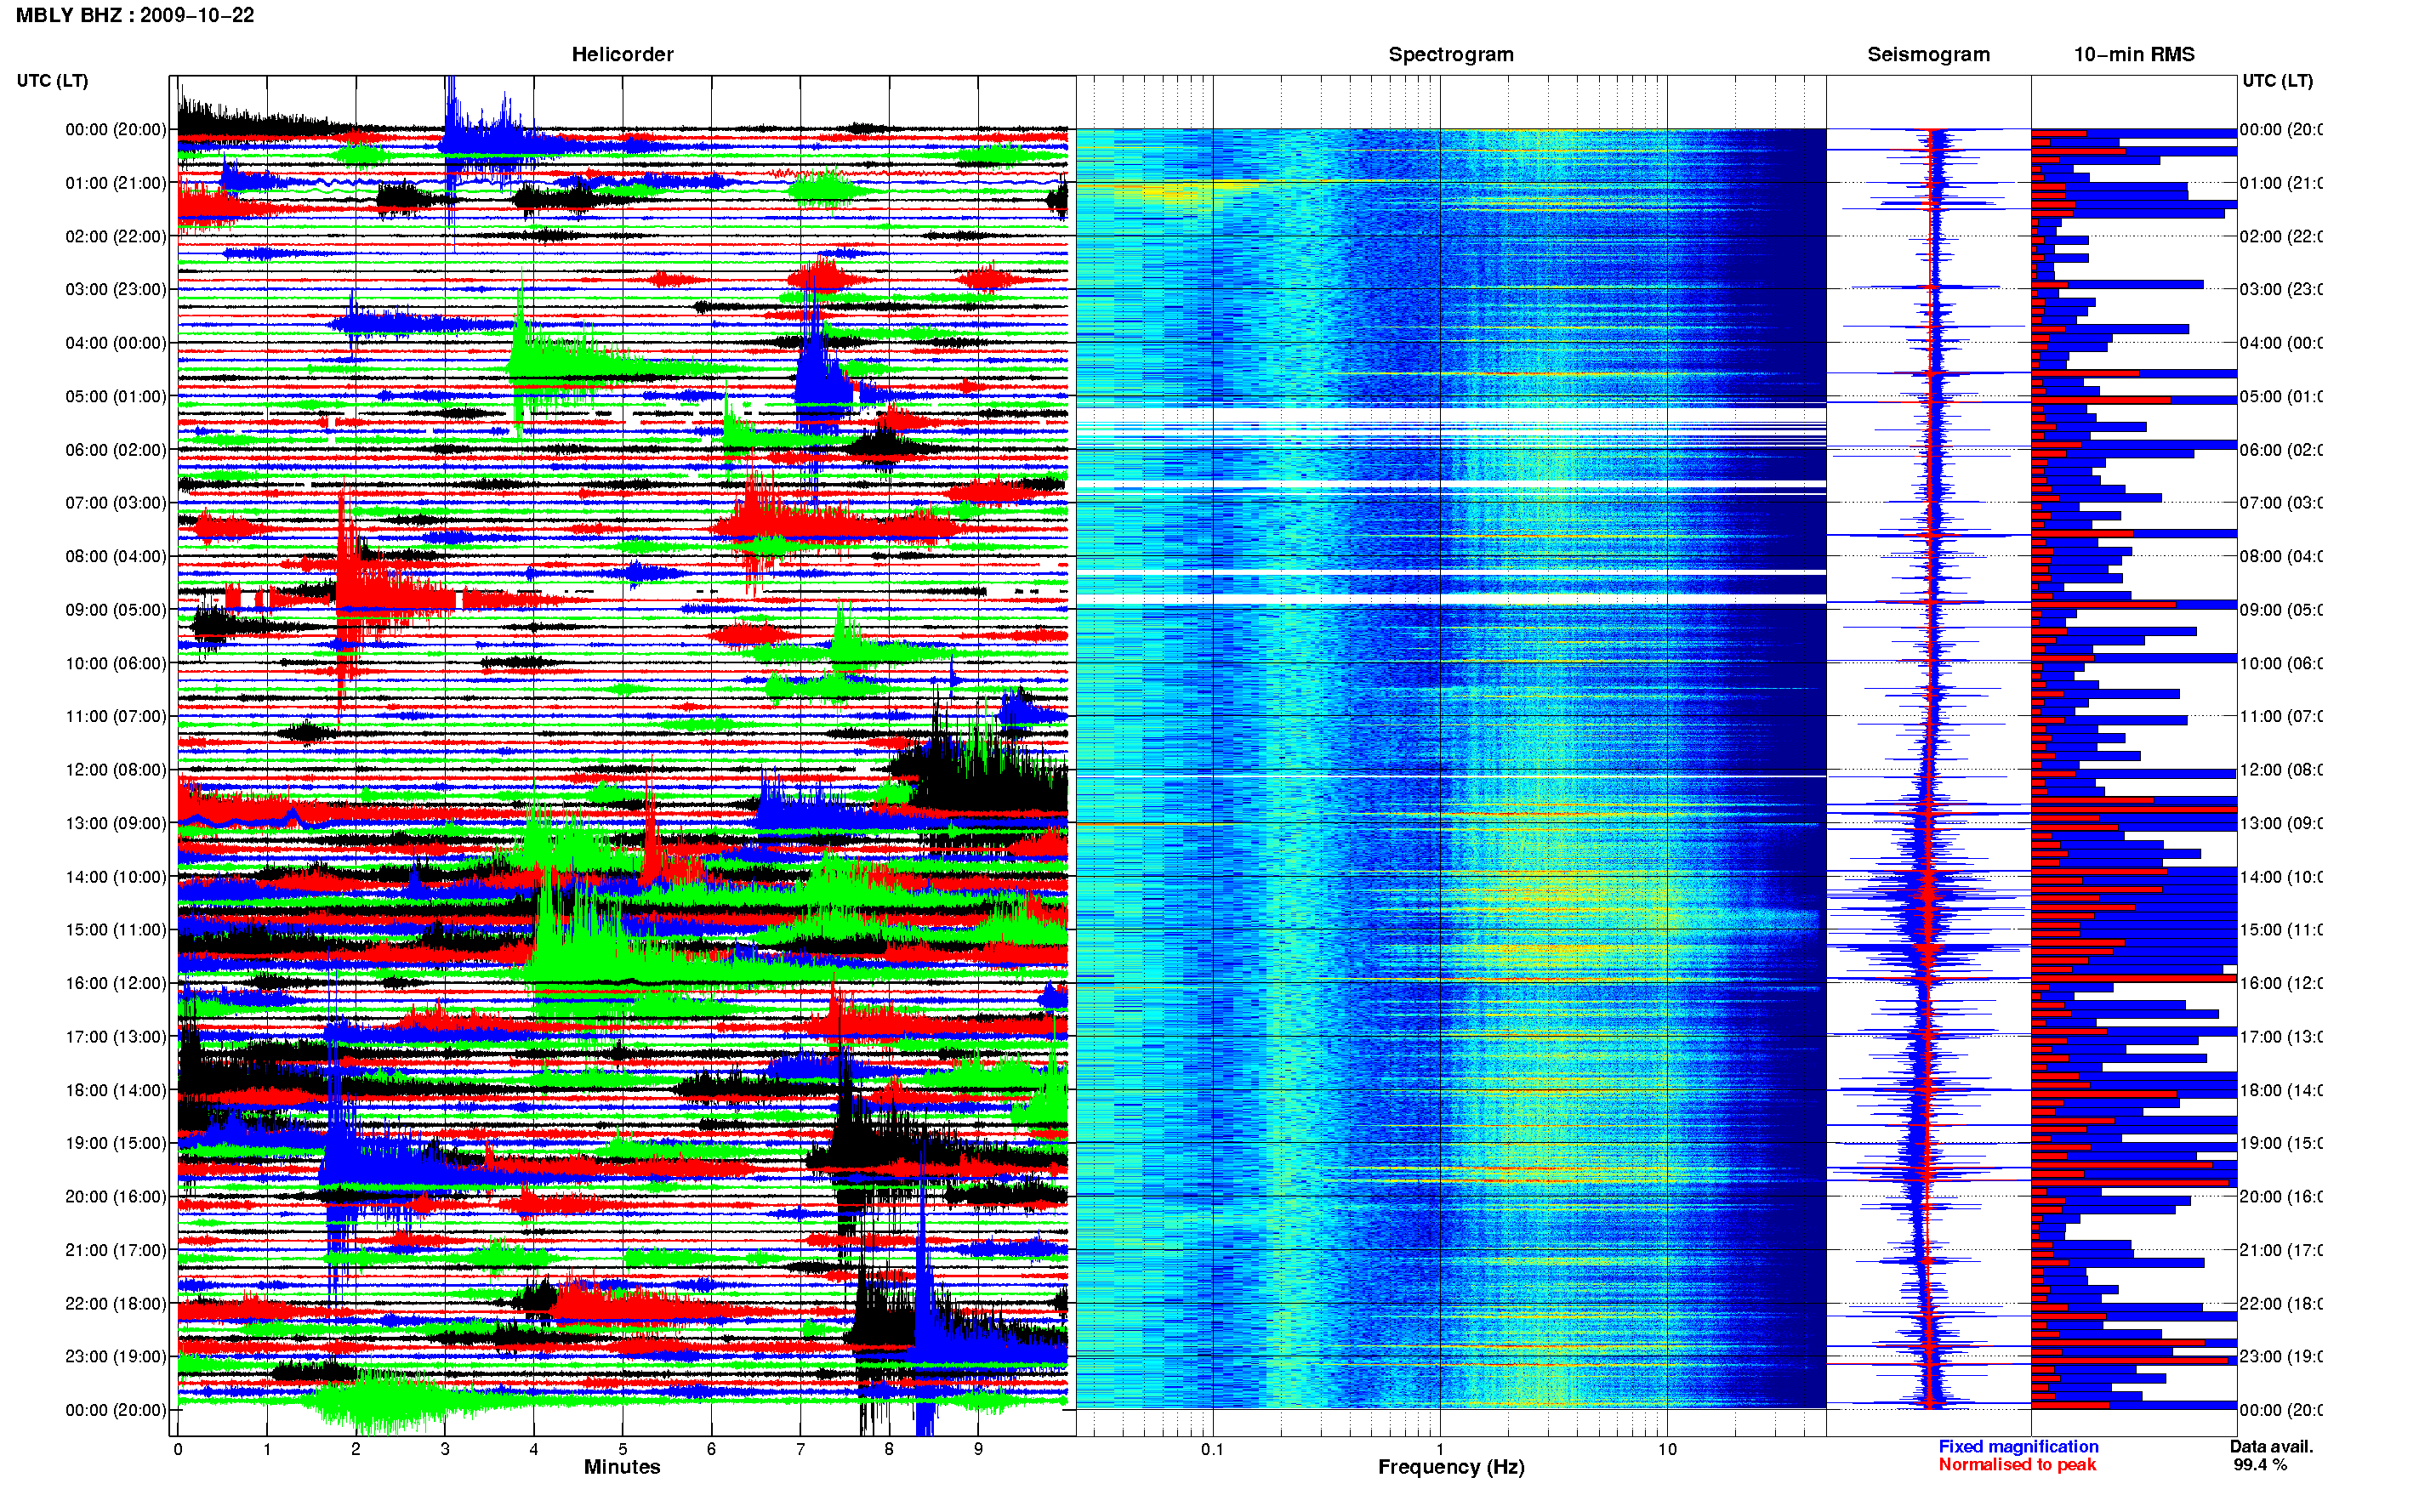Viewport: 2419px width, 1512px height.
Task: Click the Frequency (Hz) axis label
Action: click(x=1451, y=1467)
